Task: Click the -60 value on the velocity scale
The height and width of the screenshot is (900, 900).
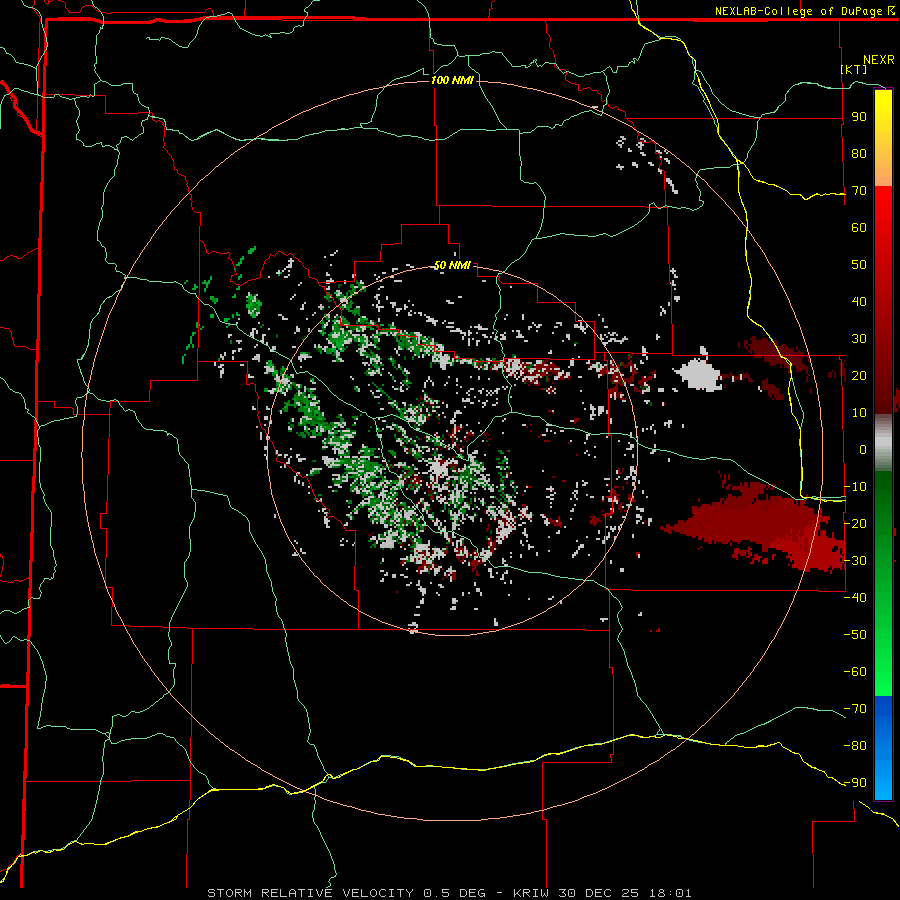Action: [x=855, y=672]
